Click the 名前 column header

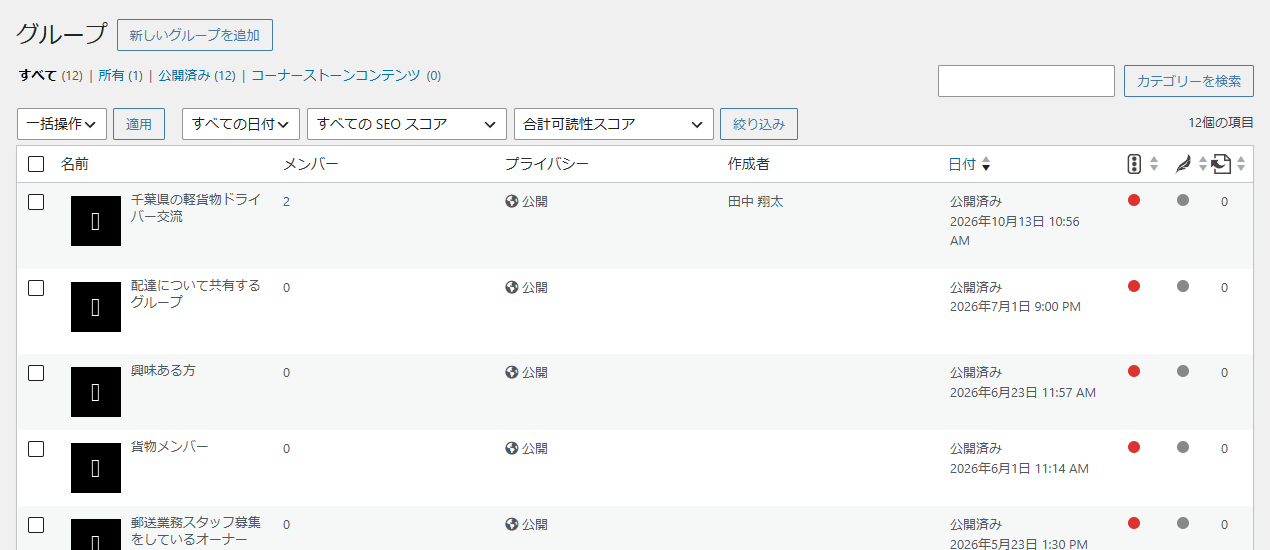pos(75,164)
